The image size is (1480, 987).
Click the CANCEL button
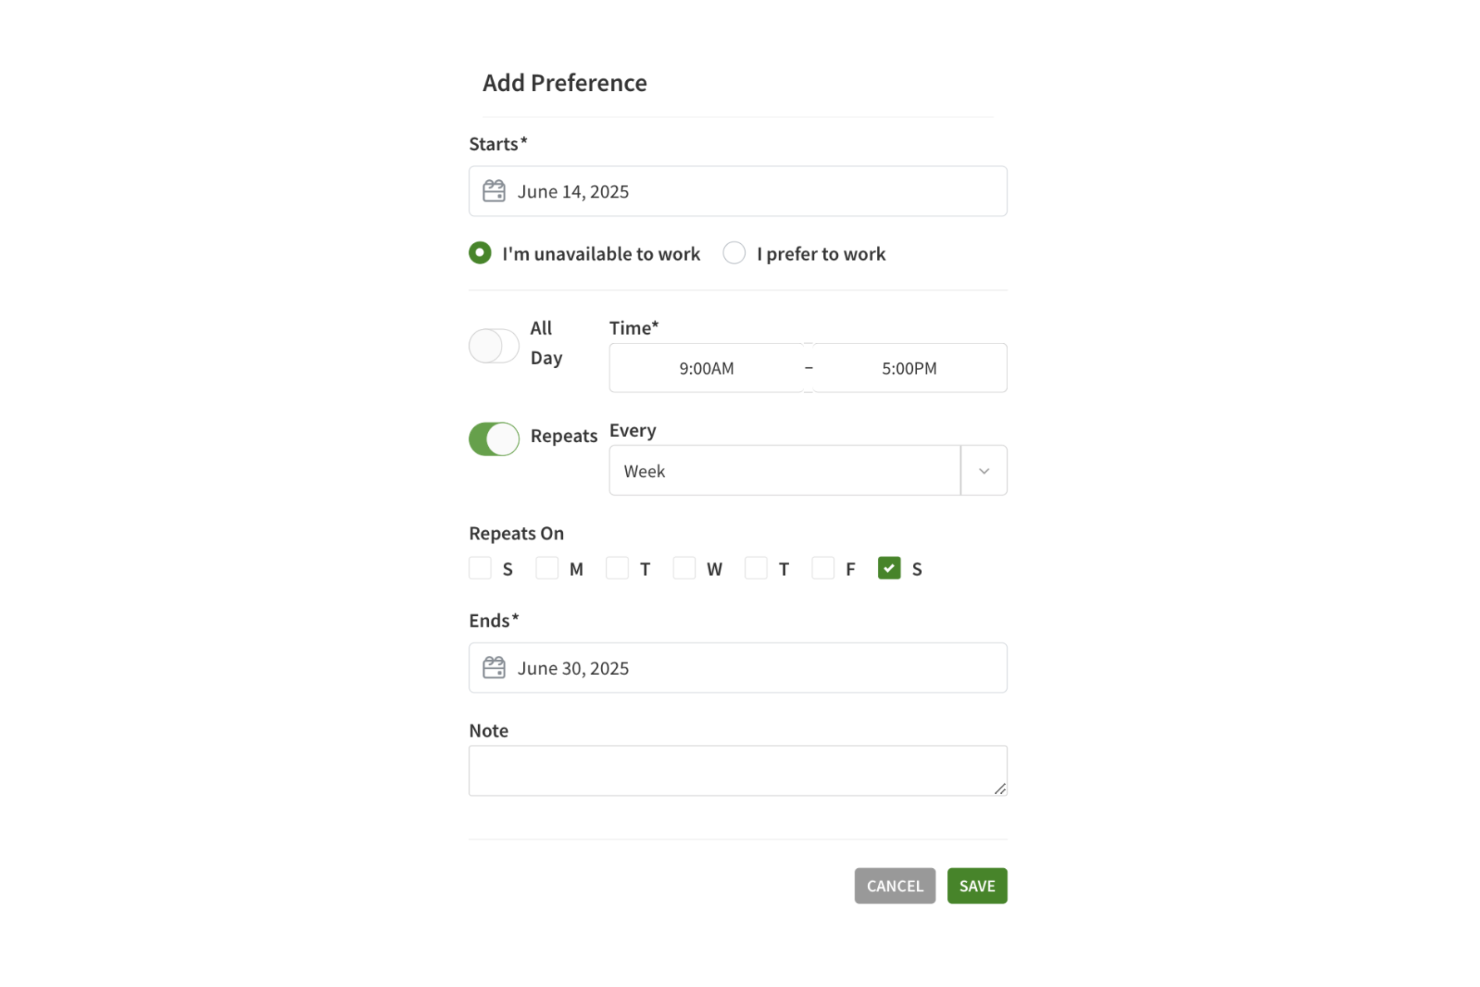pyautogui.click(x=894, y=885)
